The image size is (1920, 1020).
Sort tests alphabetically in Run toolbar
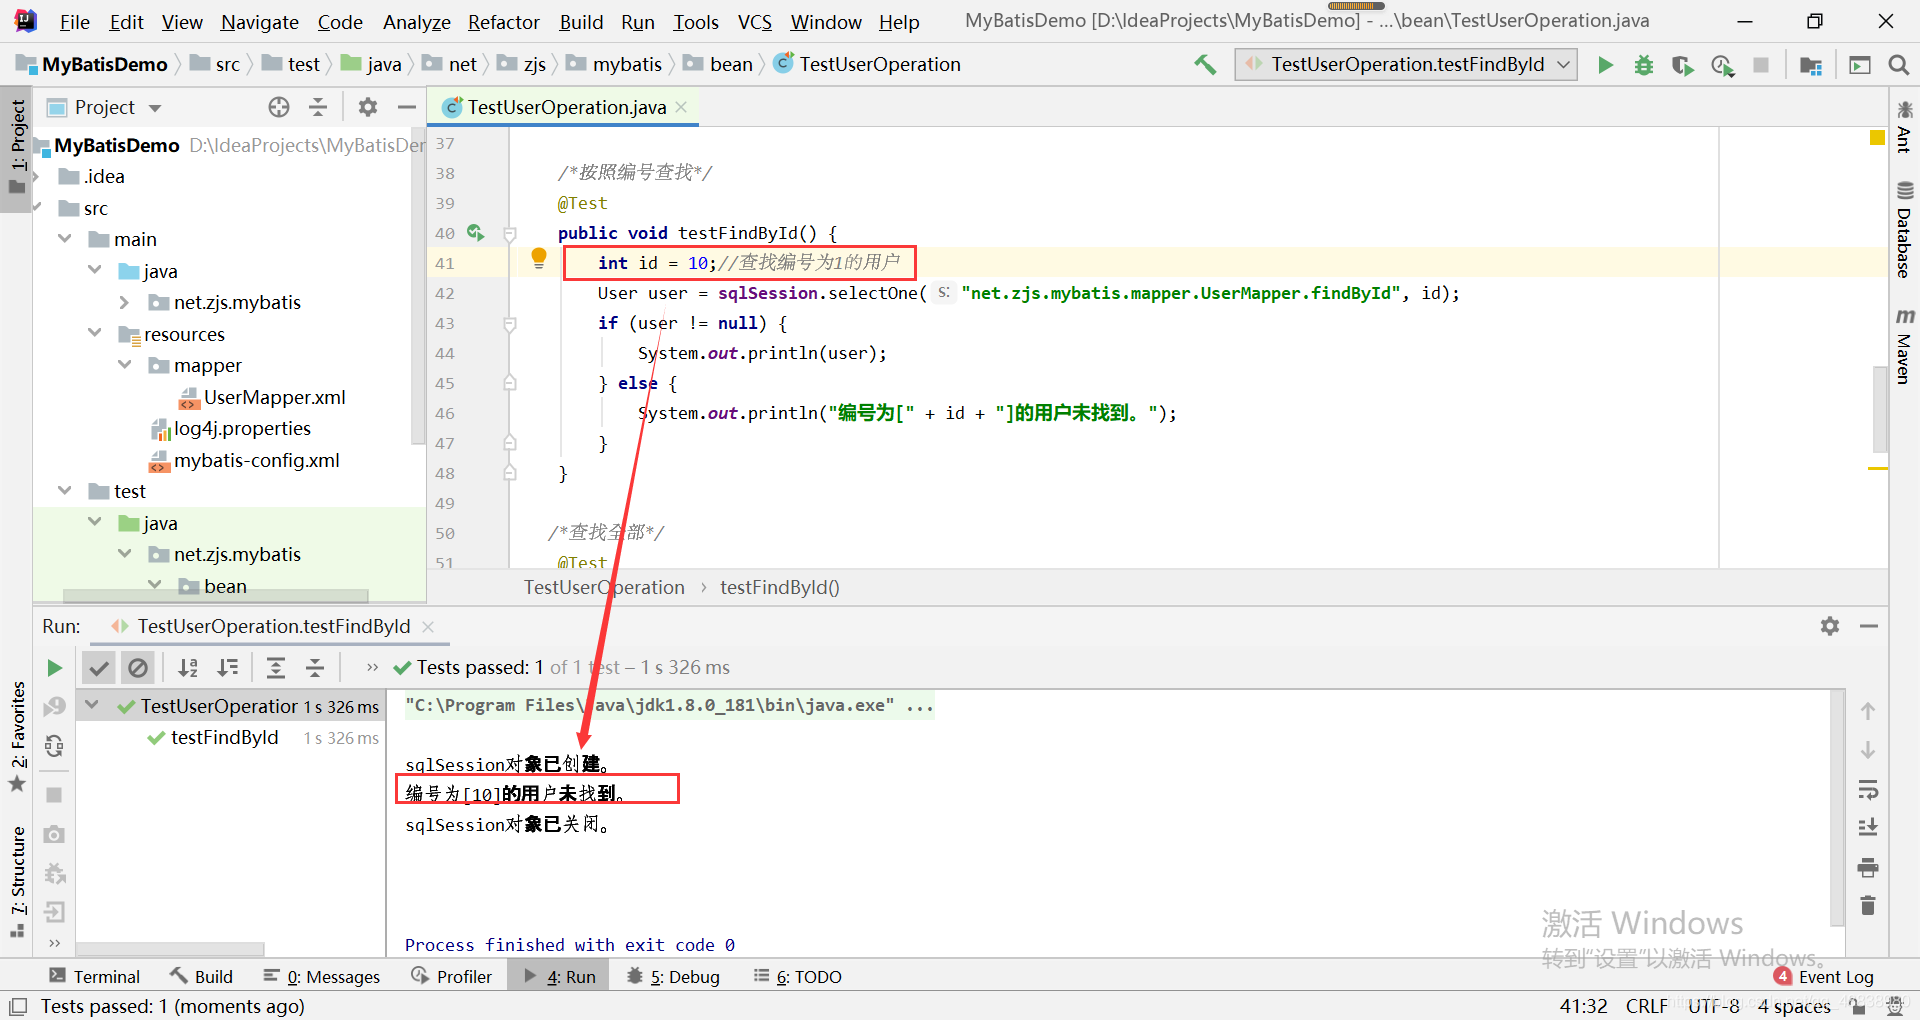[188, 668]
